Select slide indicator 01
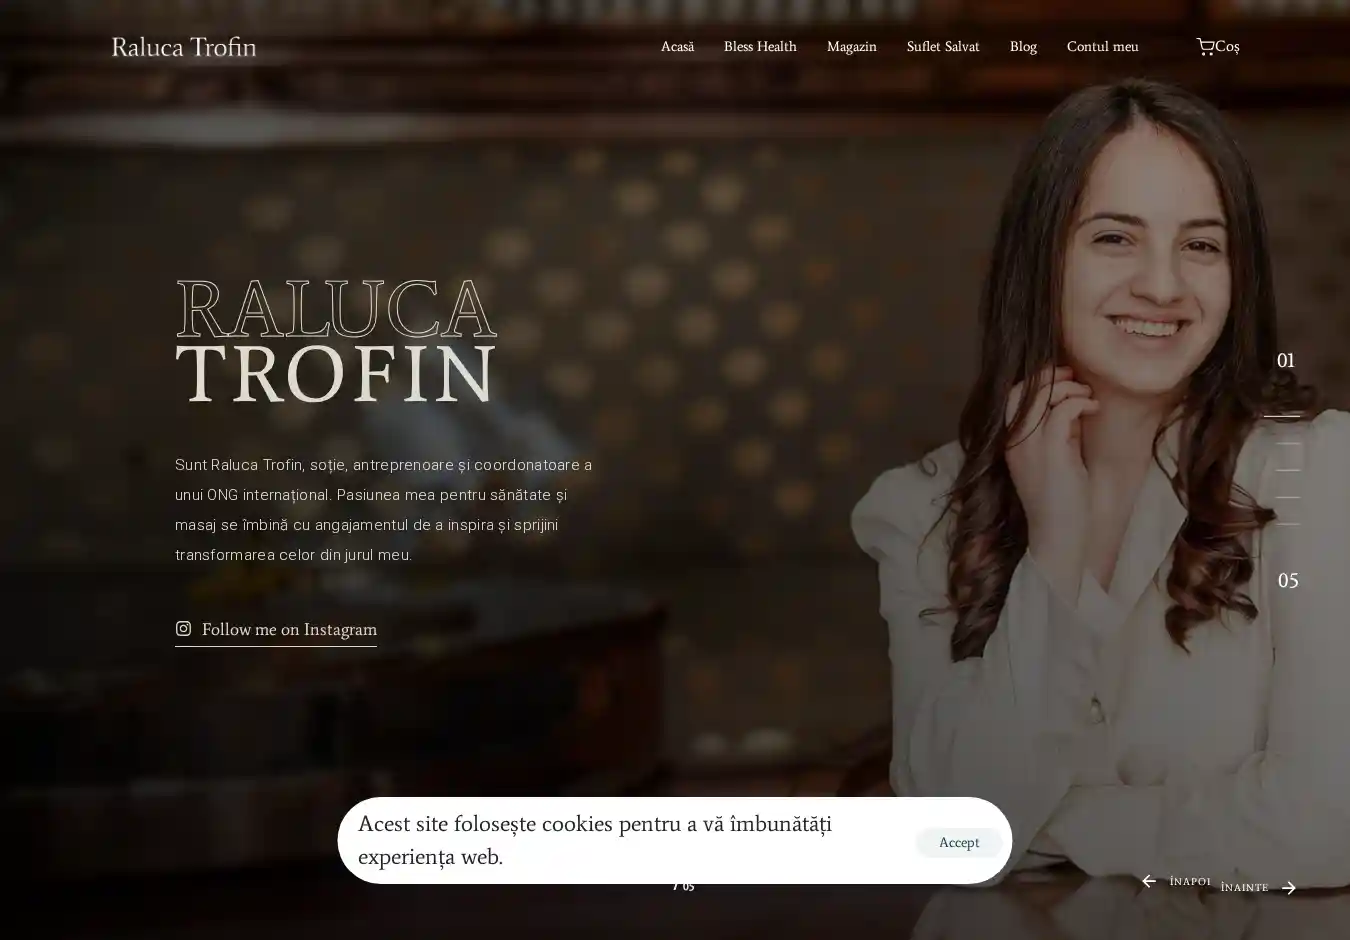 tap(1286, 360)
